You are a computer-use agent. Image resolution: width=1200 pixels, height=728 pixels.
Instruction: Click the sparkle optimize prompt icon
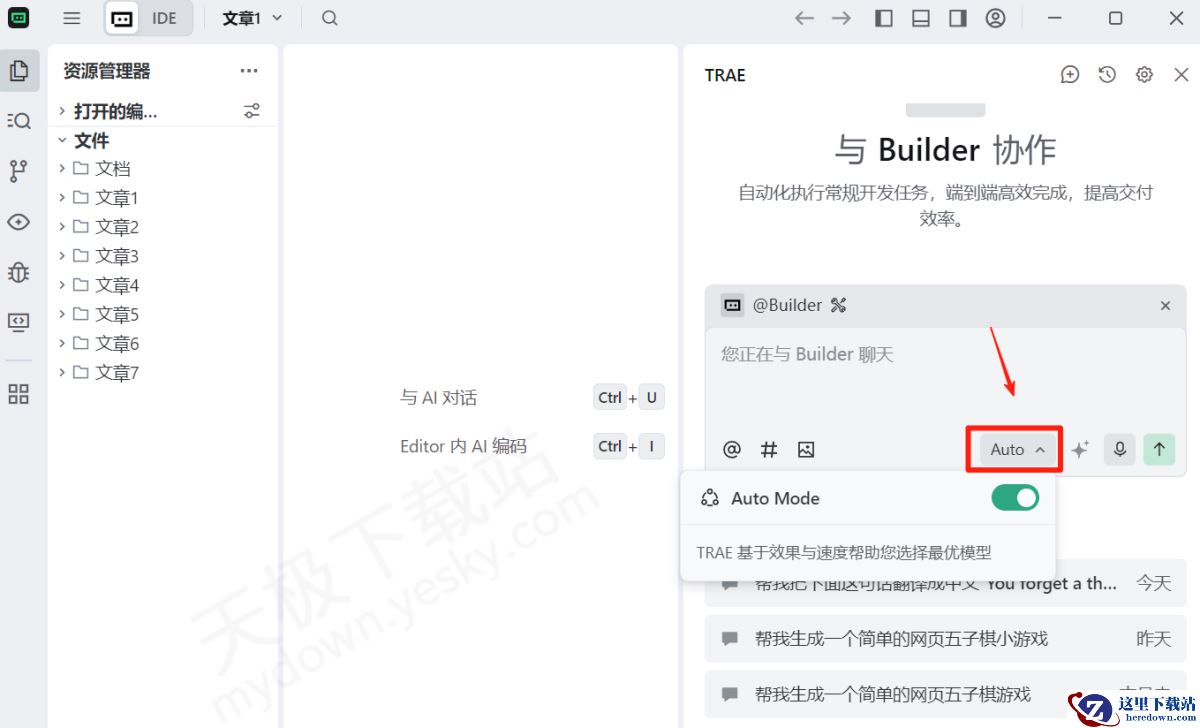pos(1080,450)
